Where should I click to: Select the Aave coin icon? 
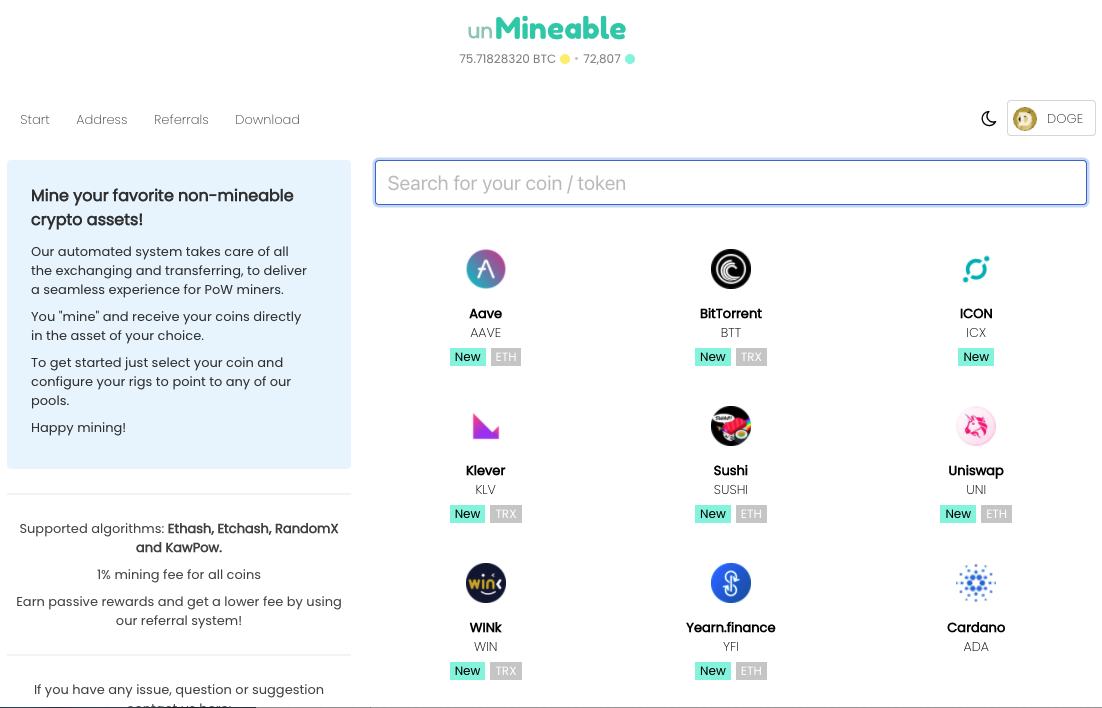coord(486,269)
